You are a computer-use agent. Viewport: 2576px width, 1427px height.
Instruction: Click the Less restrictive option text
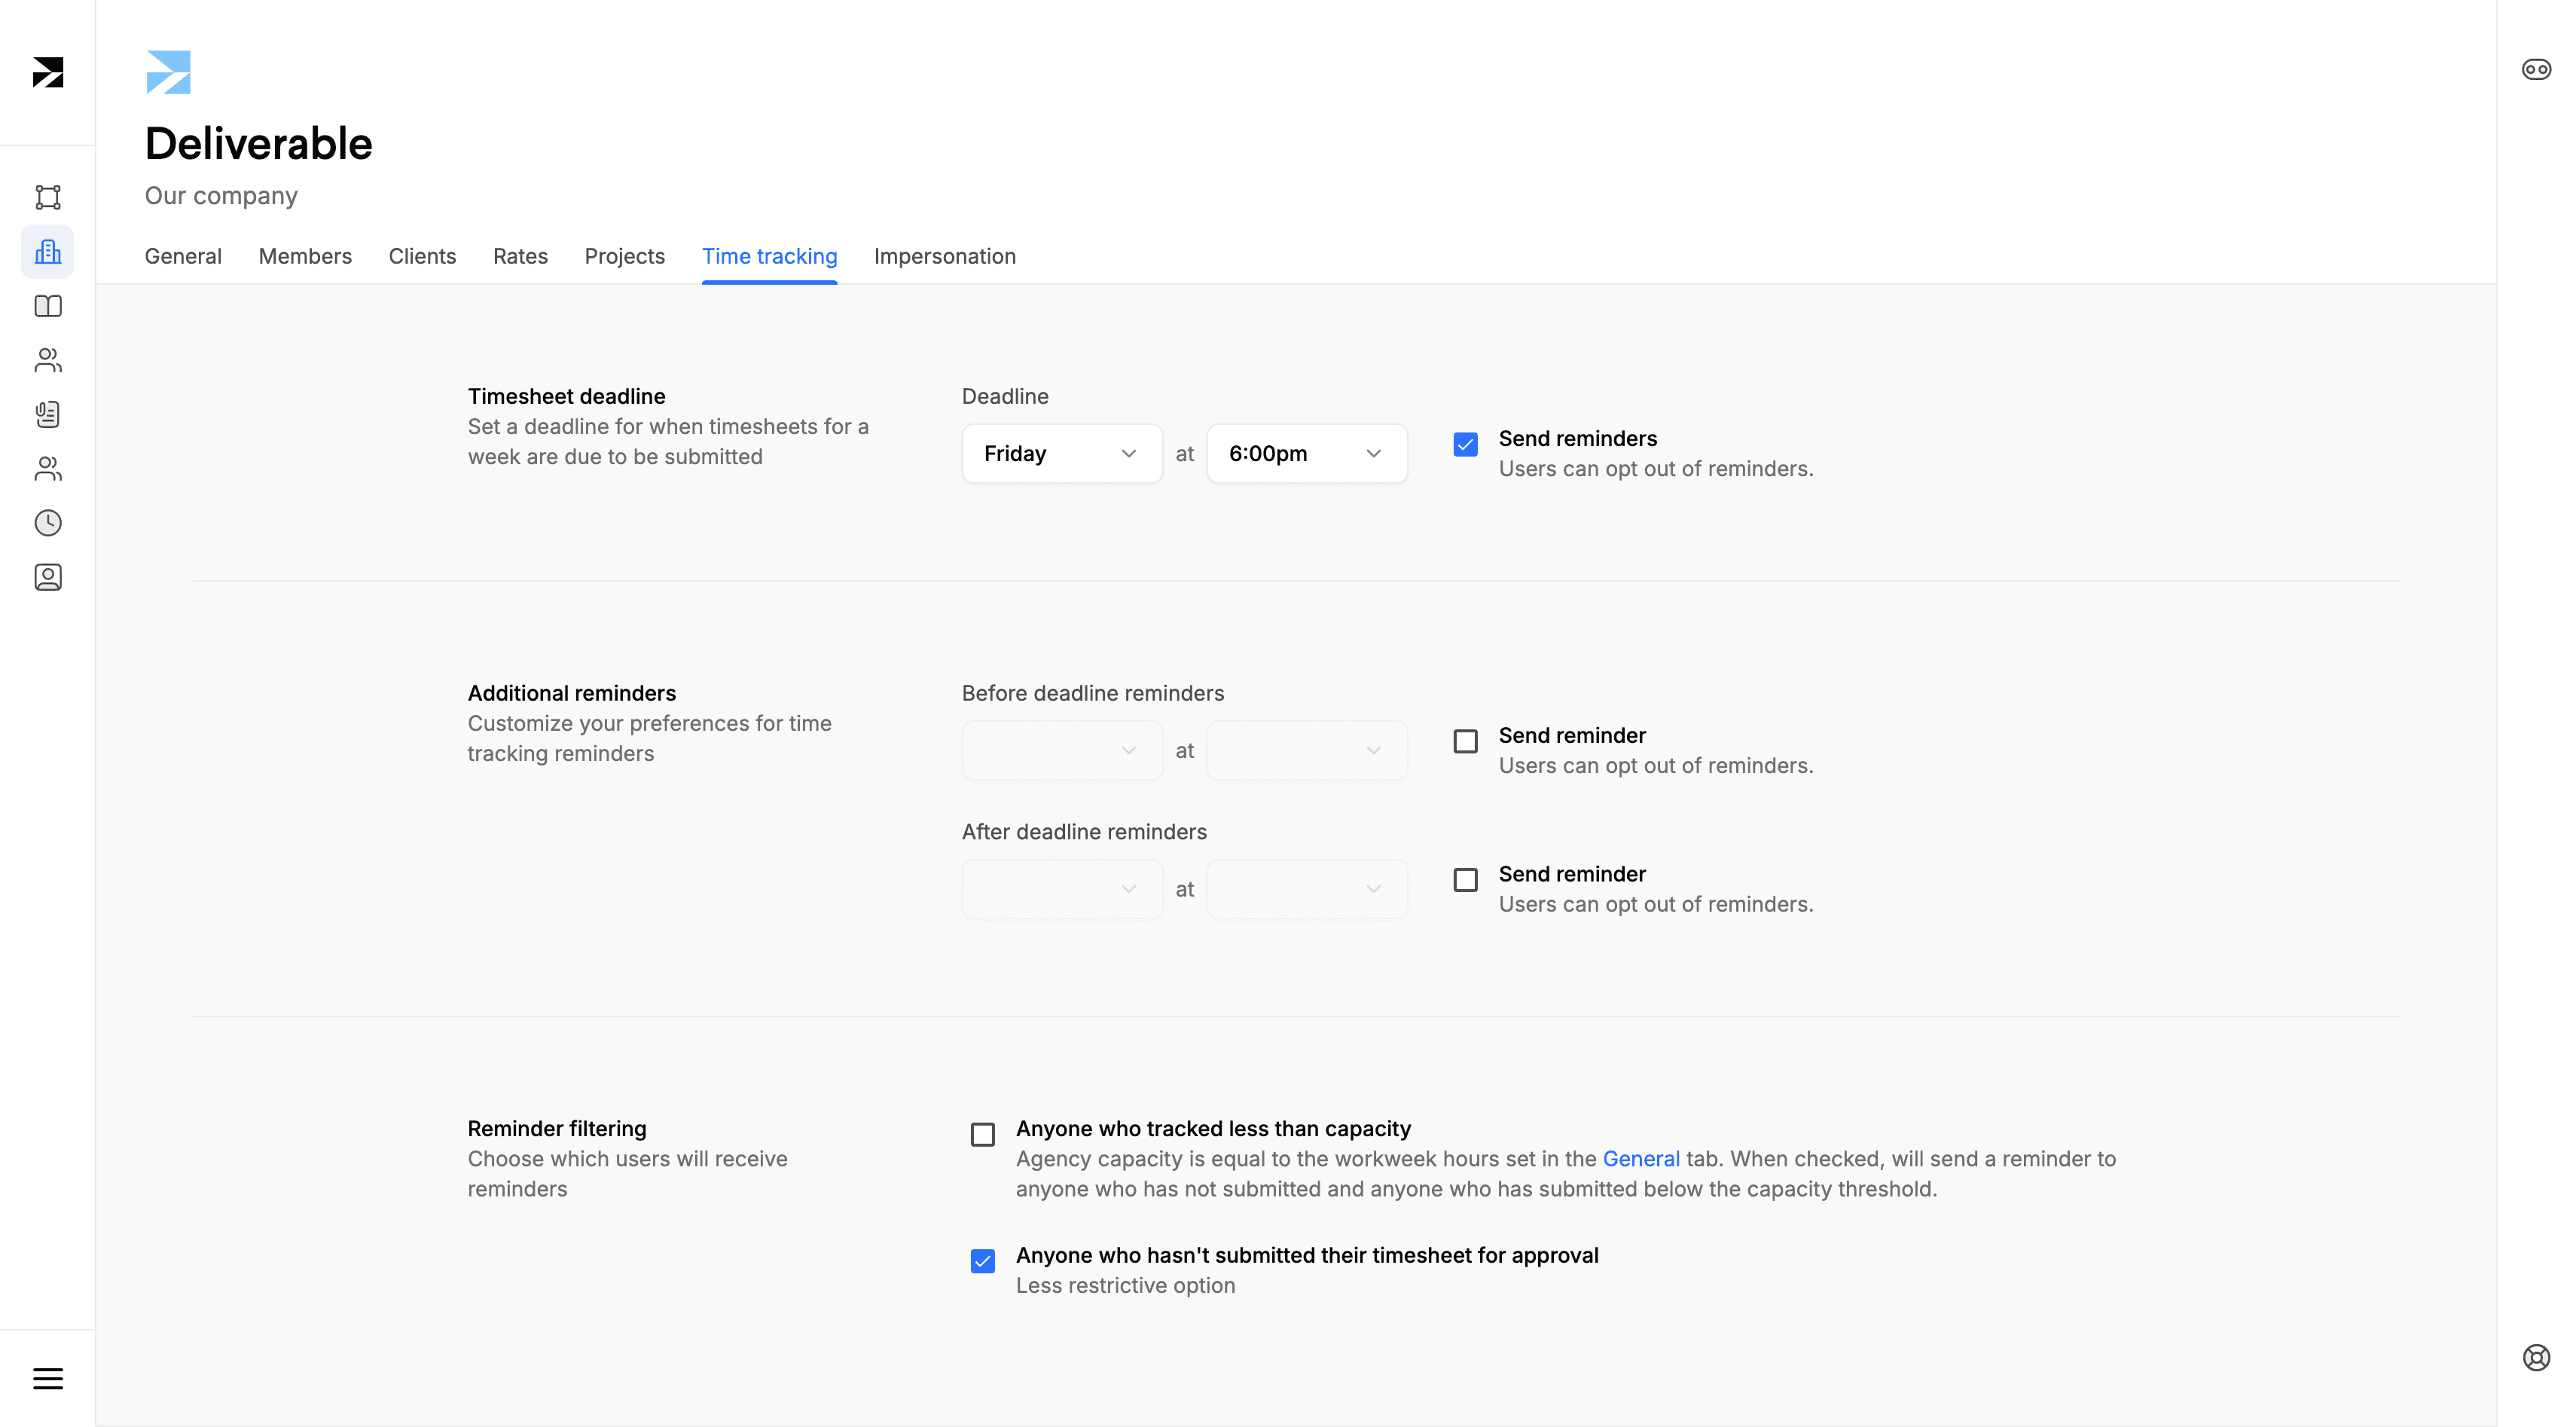pyautogui.click(x=1125, y=1286)
